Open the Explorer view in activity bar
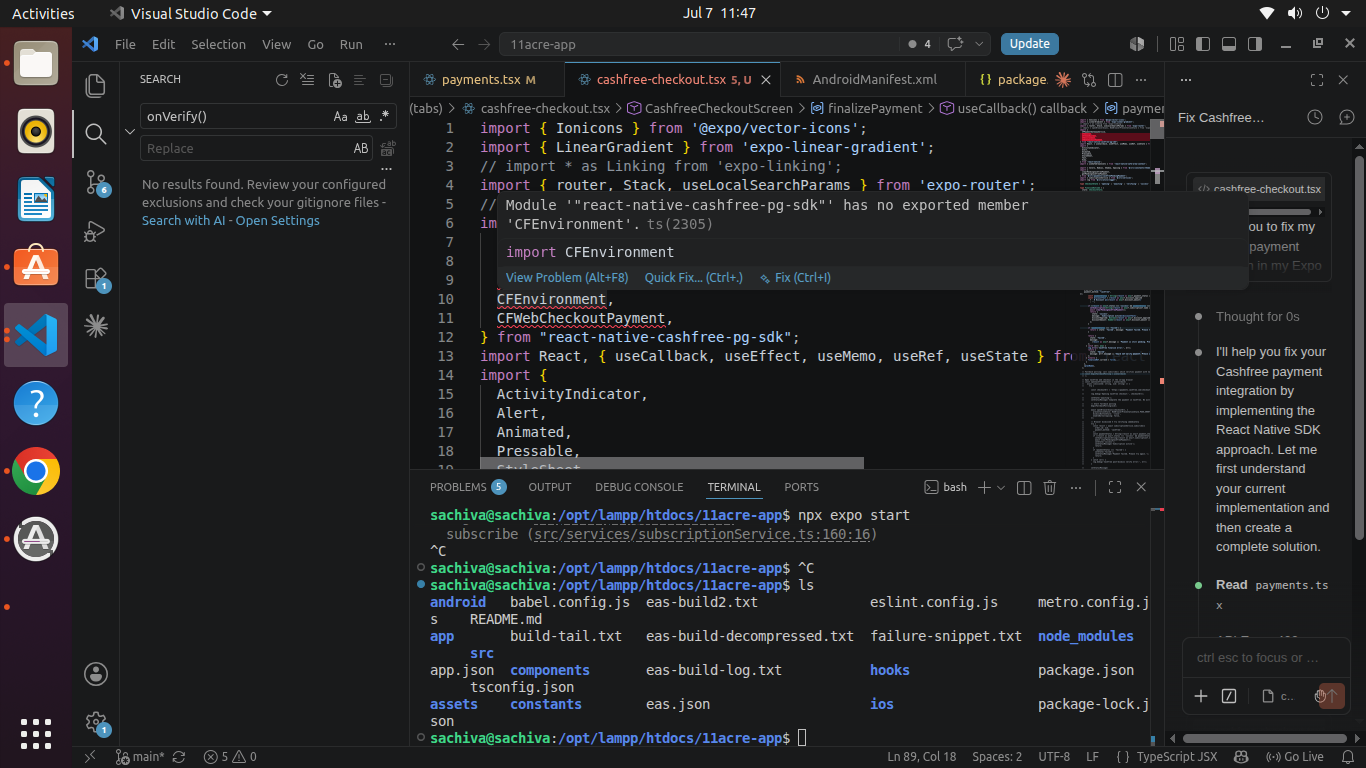Image resolution: width=1366 pixels, height=768 pixels. [96, 86]
